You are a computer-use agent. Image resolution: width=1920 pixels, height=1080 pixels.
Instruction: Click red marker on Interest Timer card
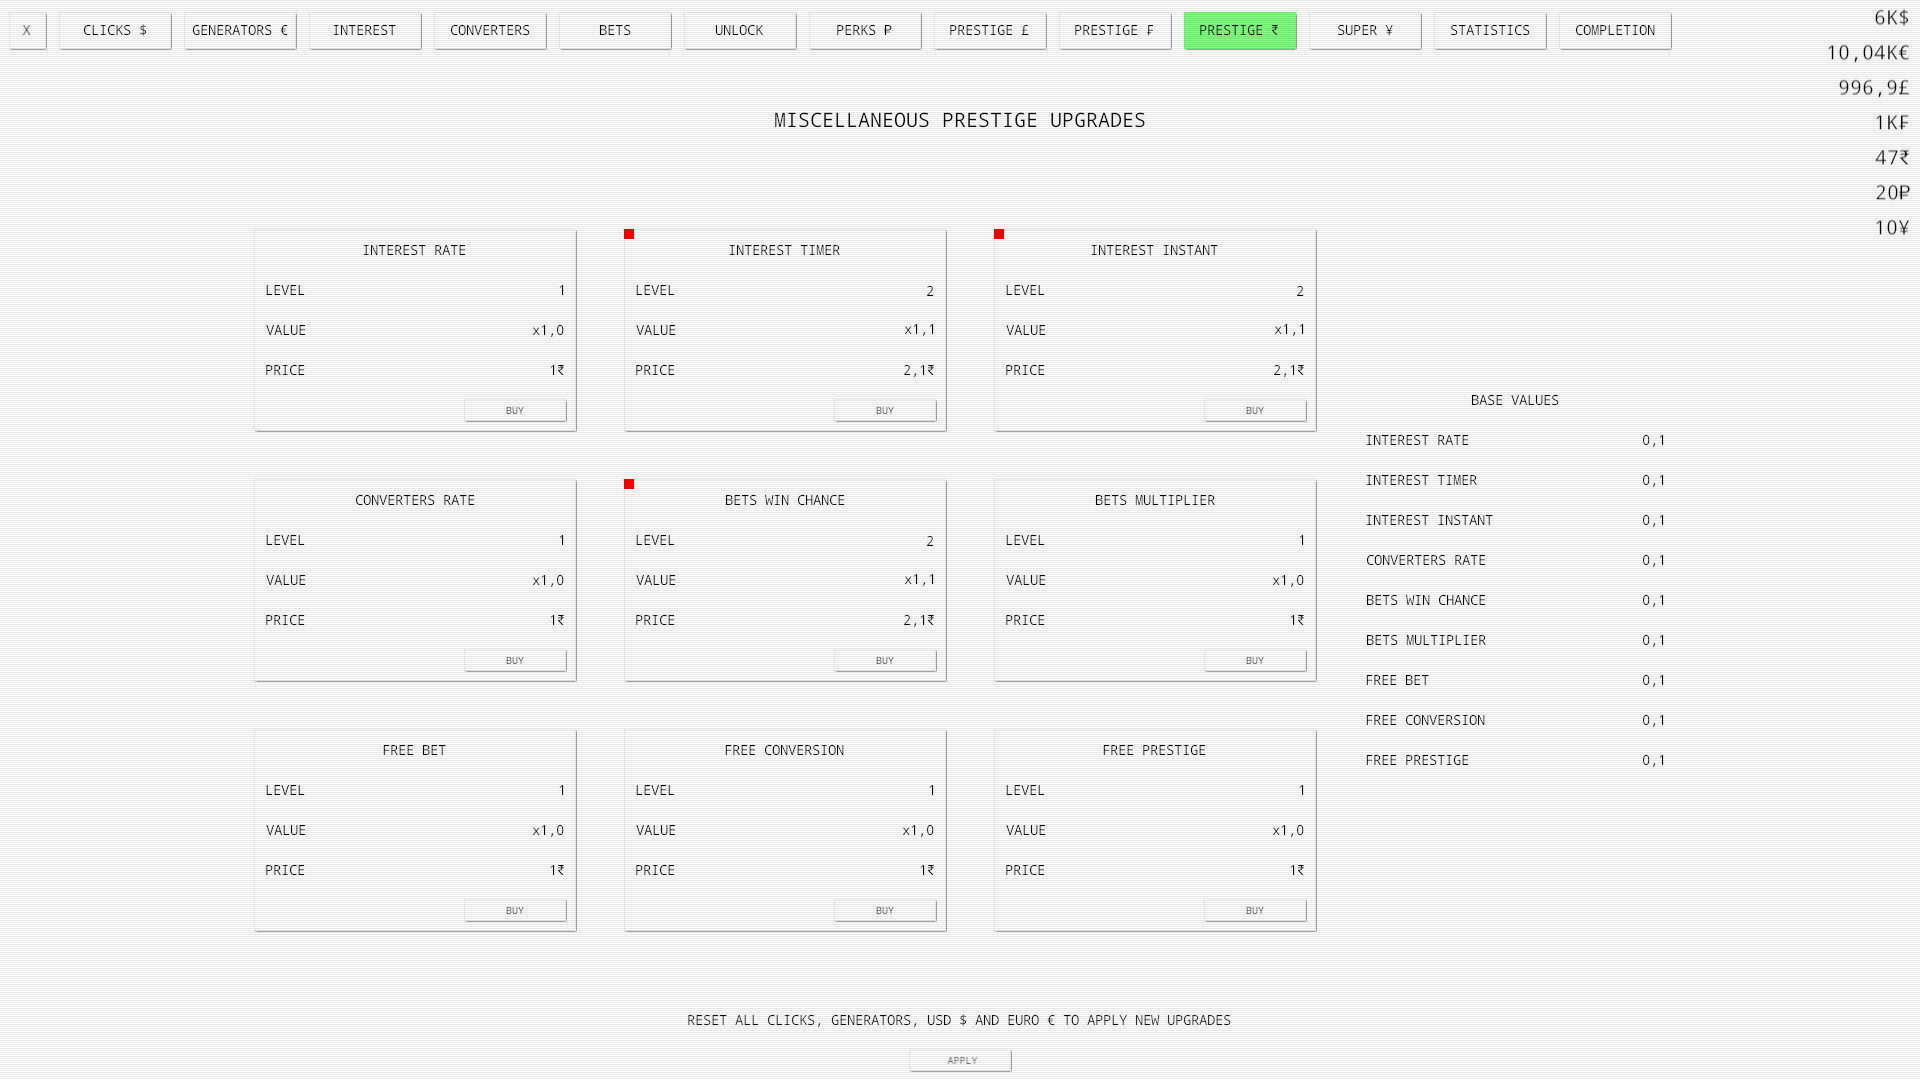[629, 234]
